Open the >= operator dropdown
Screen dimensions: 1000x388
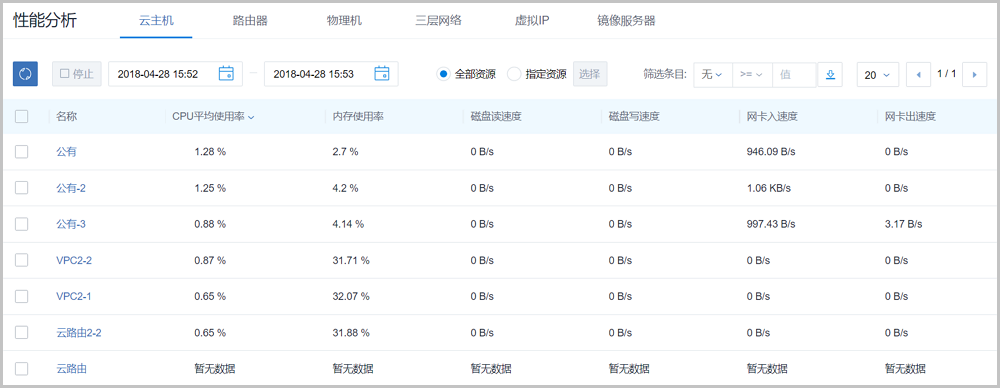click(x=752, y=75)
